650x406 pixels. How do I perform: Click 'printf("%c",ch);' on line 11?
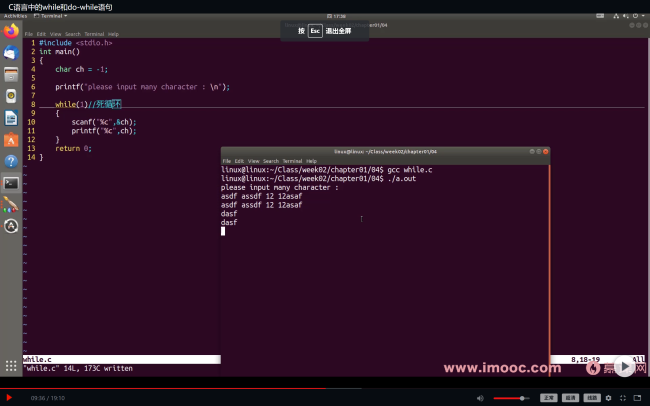click(x=104, y=131)
